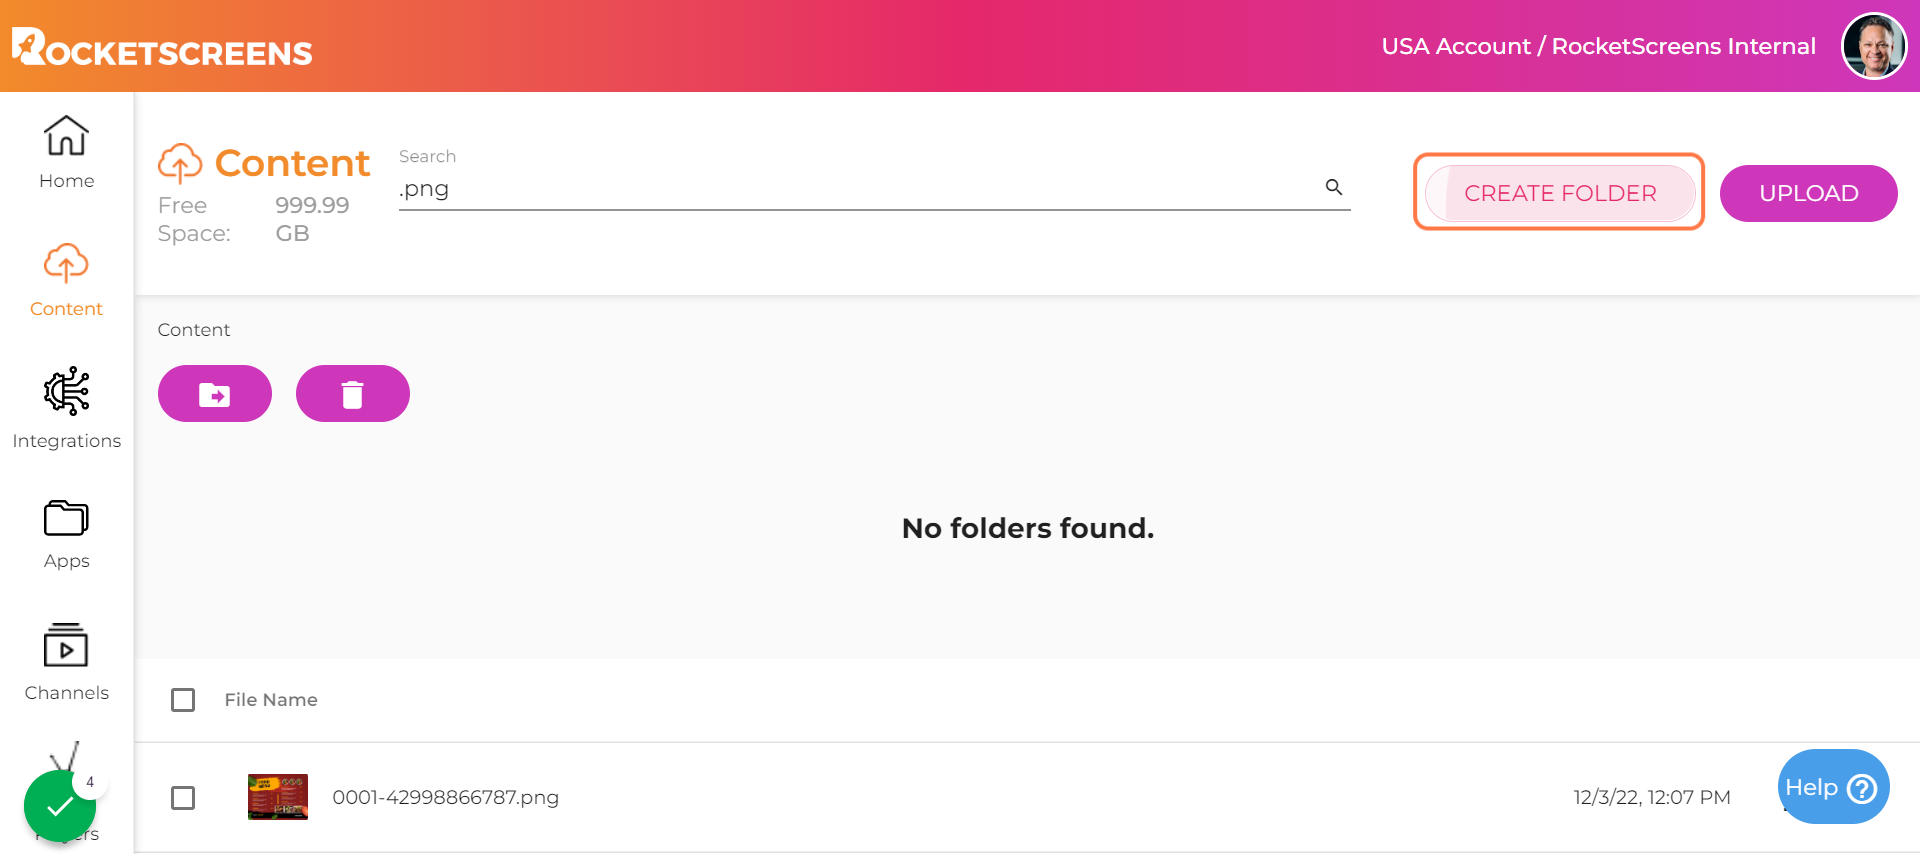Click the RocketScreens logo
This screenshot has width=1920, height=854.
tap(162, 47)
